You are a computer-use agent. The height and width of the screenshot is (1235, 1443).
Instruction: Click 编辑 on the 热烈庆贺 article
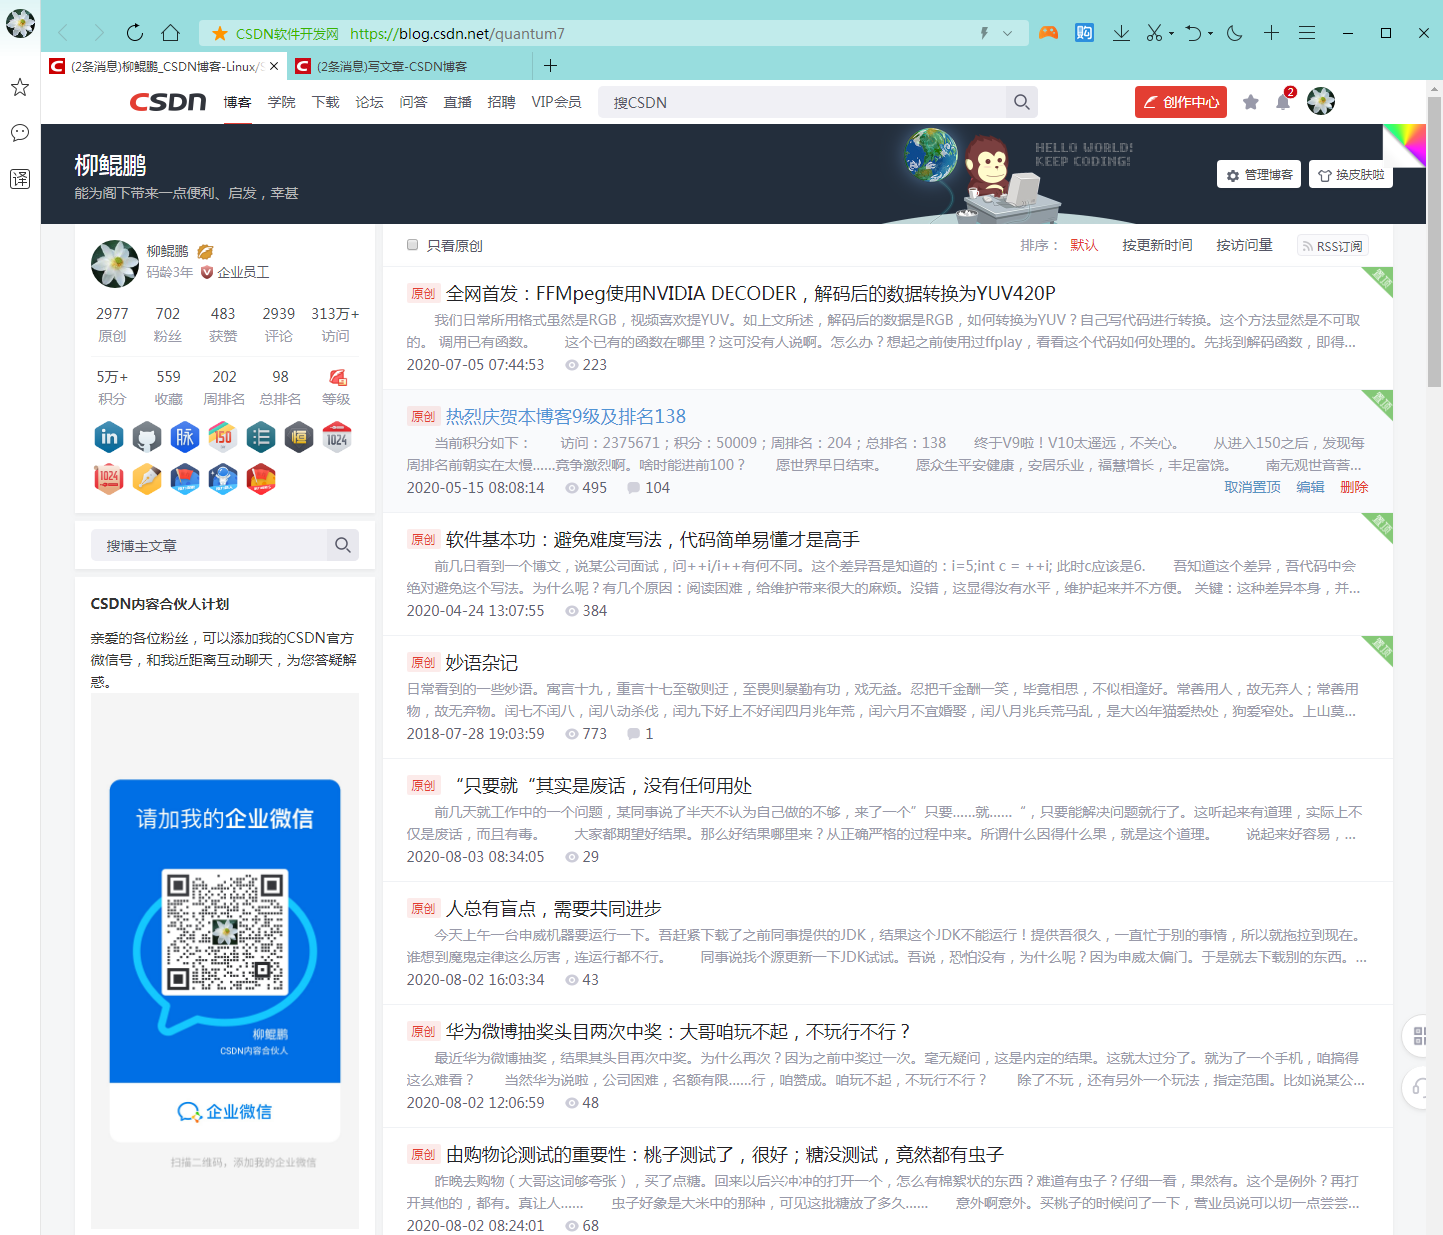pos(1311,487)
